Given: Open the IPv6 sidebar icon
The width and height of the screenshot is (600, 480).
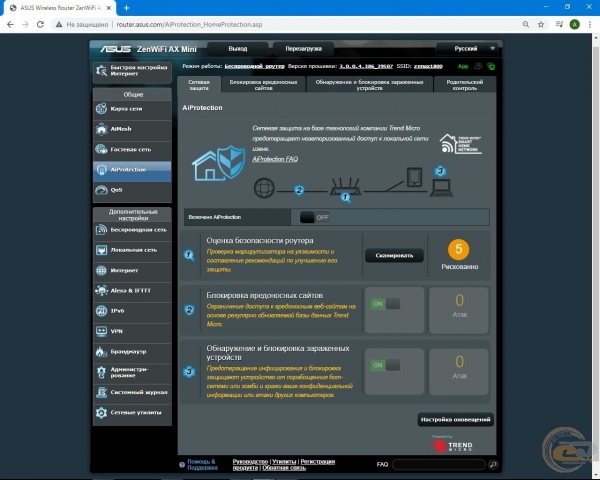Looking at the screenshot, I should 101,311.
